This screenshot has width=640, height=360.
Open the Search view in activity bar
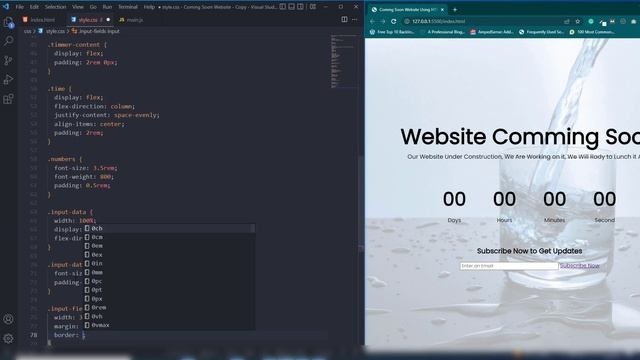pyautogui.click(x=9, y=41)
